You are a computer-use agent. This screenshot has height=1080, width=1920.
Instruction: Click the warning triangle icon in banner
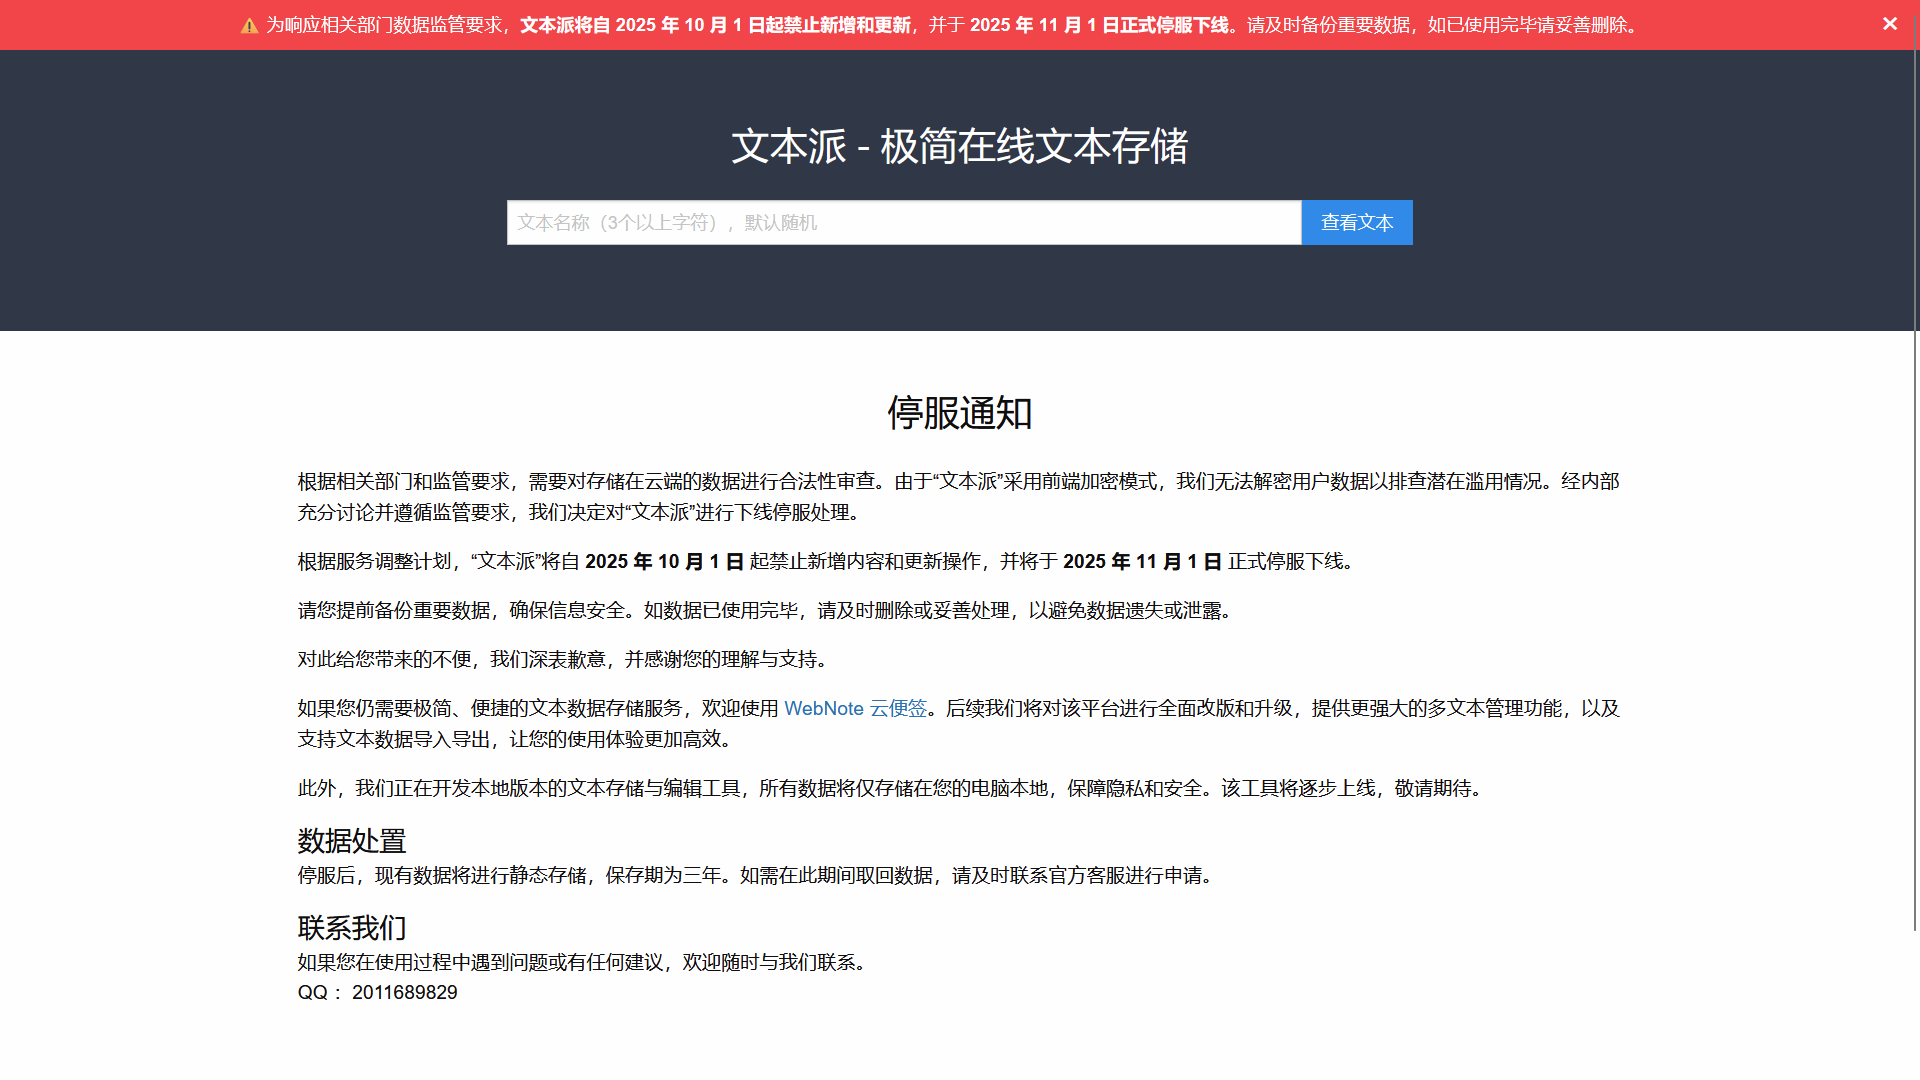pos(249,26)
